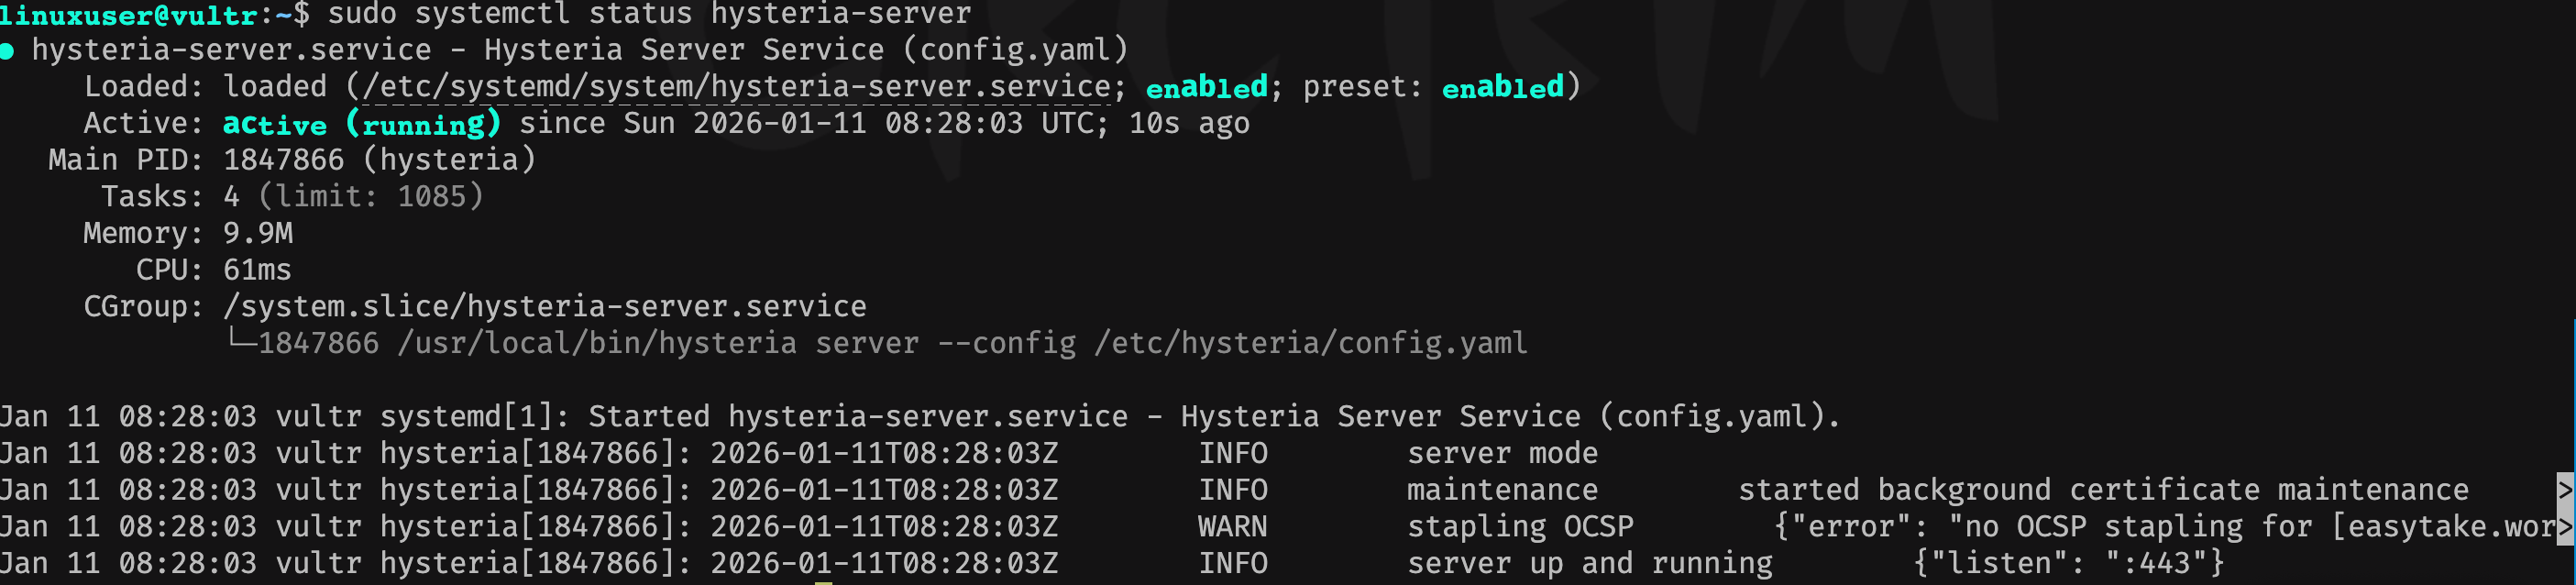Image resolution: width=2576 pixels, height=585 pixels.
Task: Click the CPU value 61ms
Action: point(257,270)
